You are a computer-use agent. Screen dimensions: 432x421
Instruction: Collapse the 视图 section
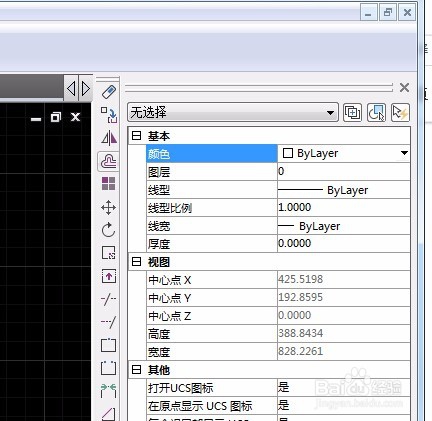[136, 262]
